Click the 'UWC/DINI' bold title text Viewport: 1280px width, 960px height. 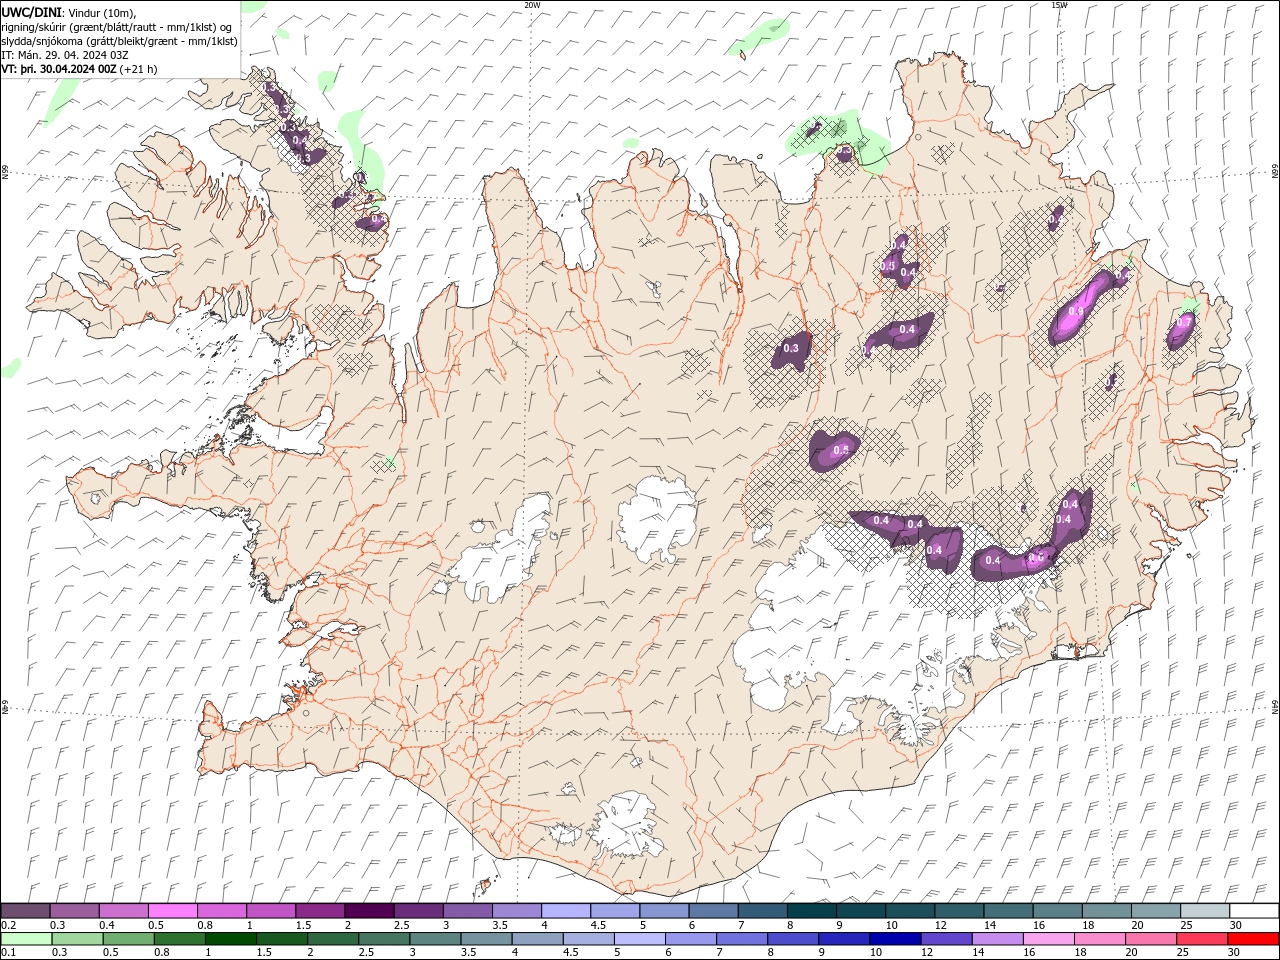31,12
